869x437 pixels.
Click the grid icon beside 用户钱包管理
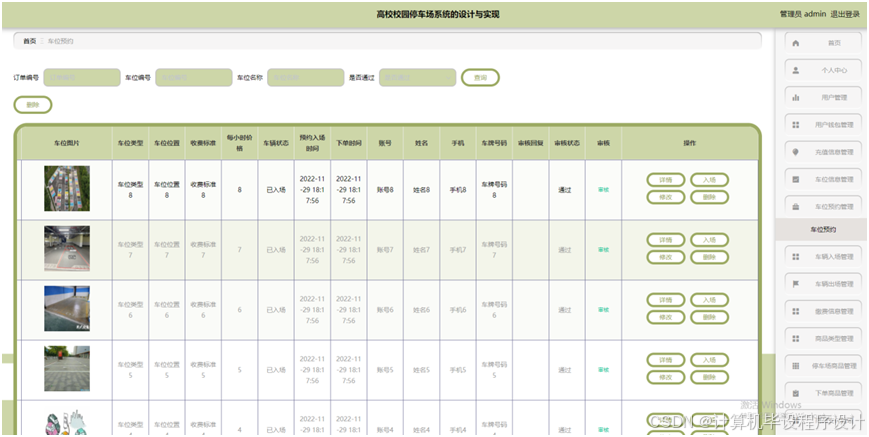[x=796, y=125]
